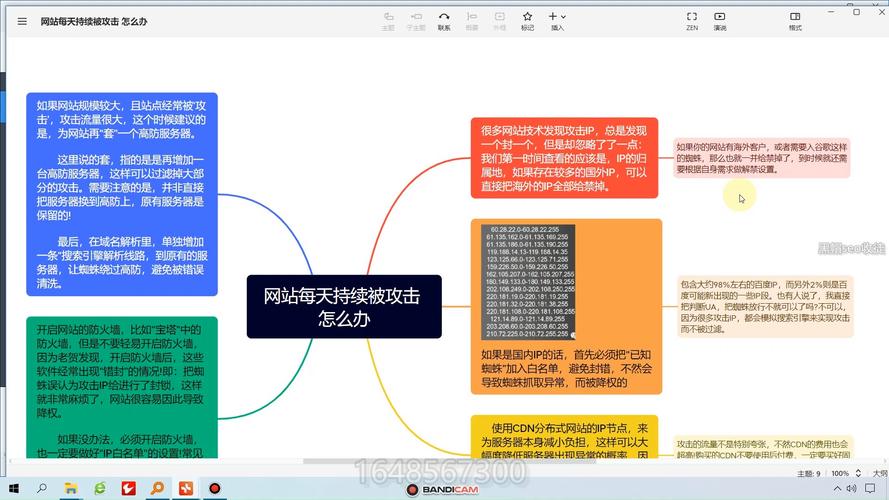Open Windows taskbar search
The width and height of the screenshot is (889, 500).
(x=42, y=488)
